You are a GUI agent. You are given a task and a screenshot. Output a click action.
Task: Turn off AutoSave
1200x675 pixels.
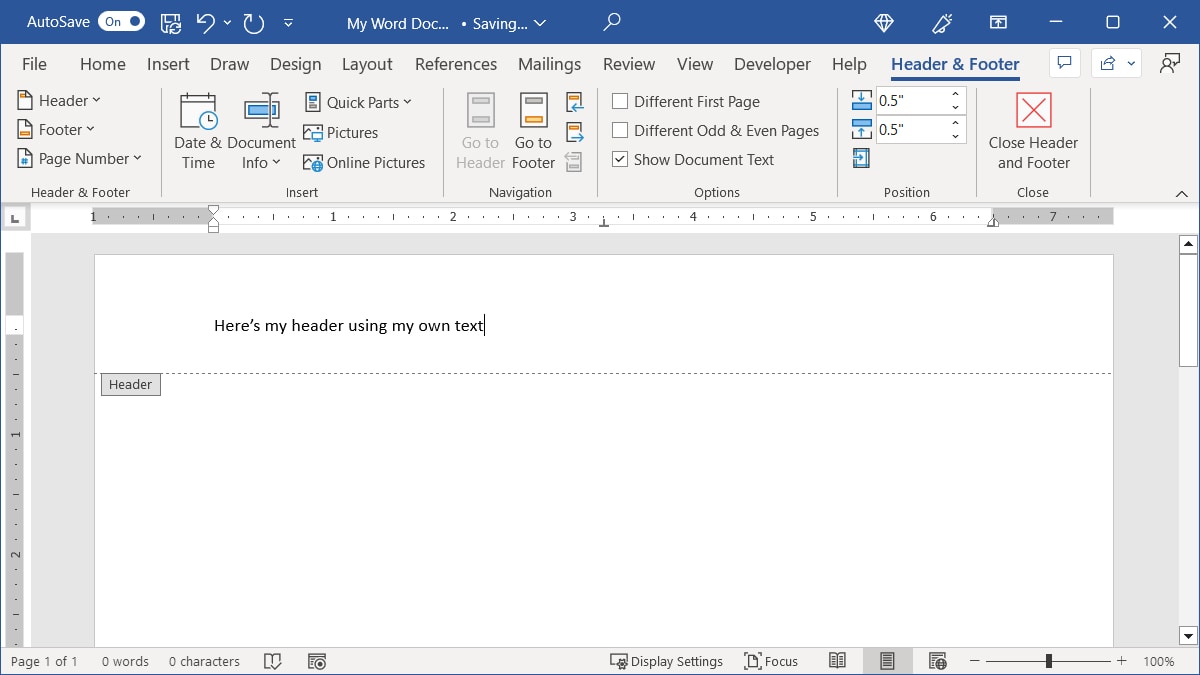click(120, 20)
